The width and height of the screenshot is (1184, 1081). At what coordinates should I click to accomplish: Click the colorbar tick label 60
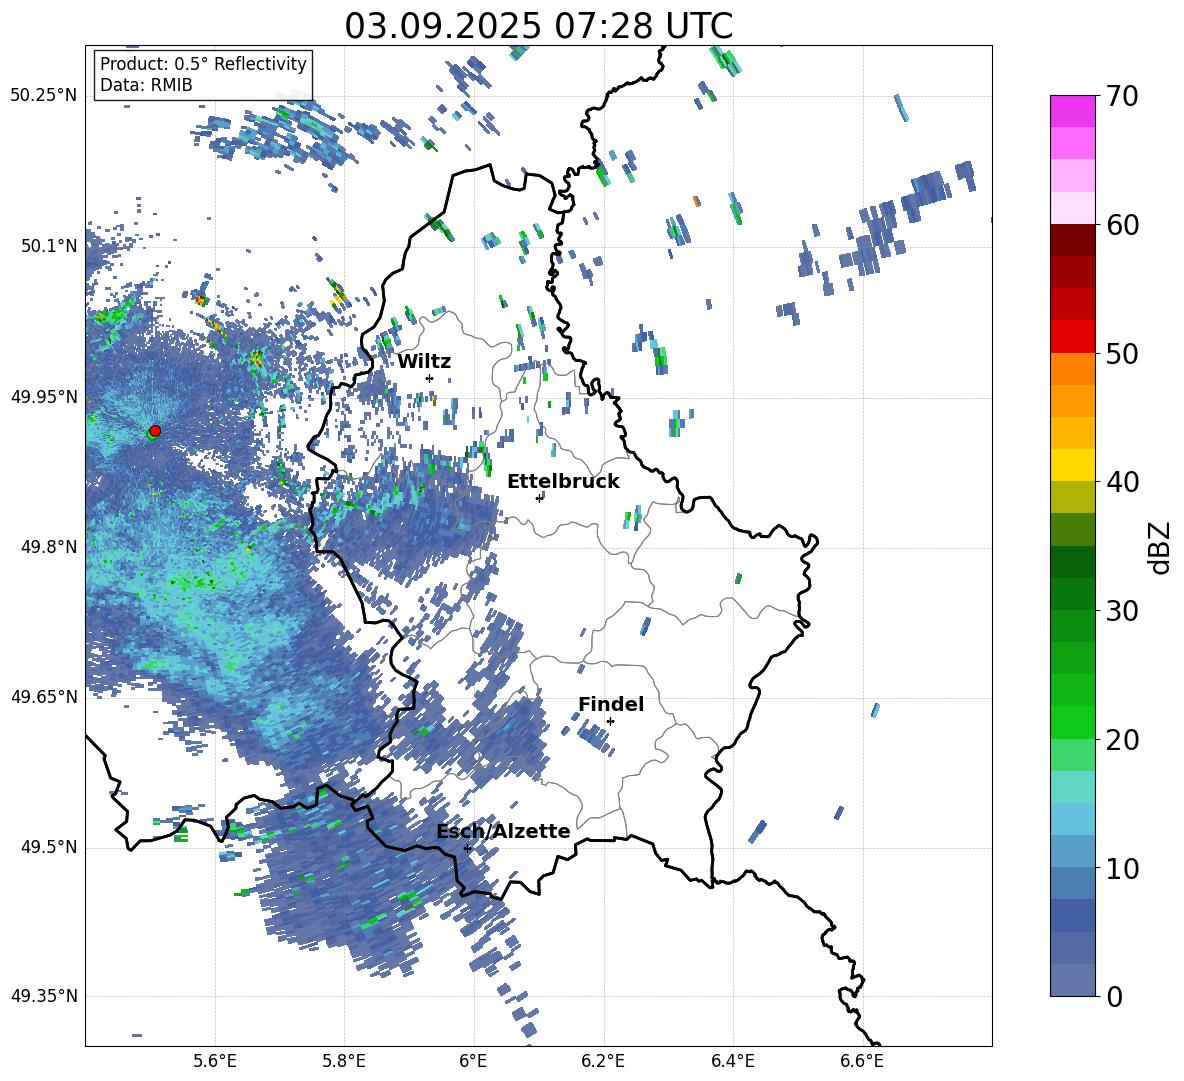coord(1122,225)
